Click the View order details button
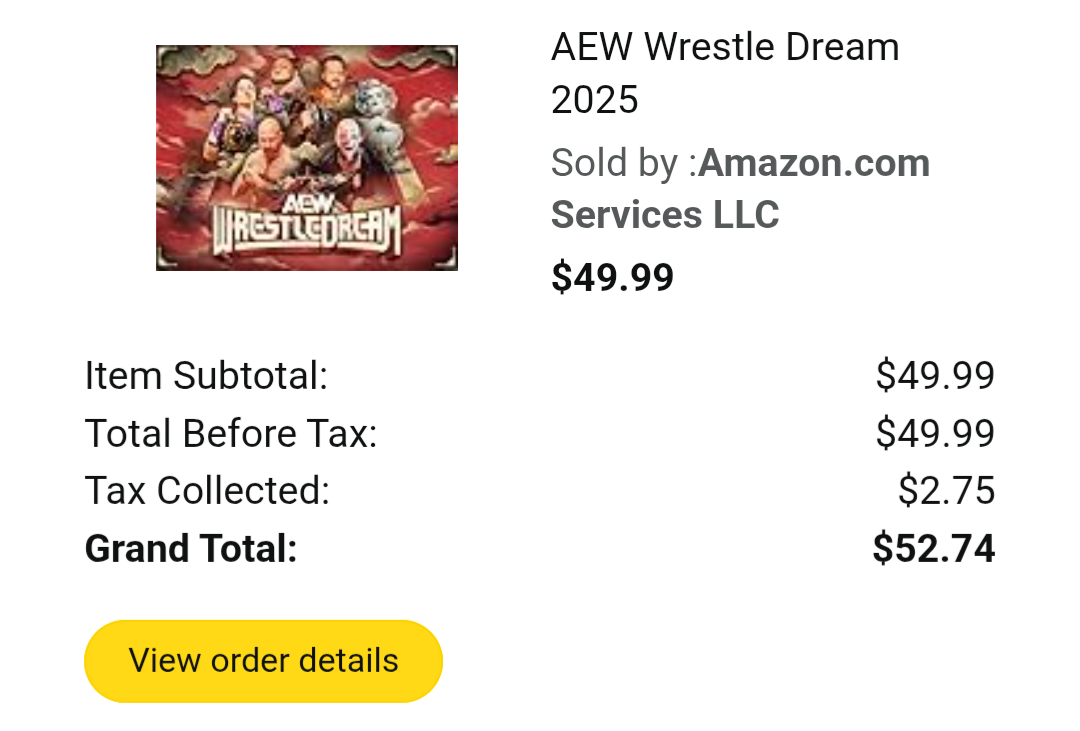The height and width of the screenshot is (731, 1080). (x=263, y=661)
